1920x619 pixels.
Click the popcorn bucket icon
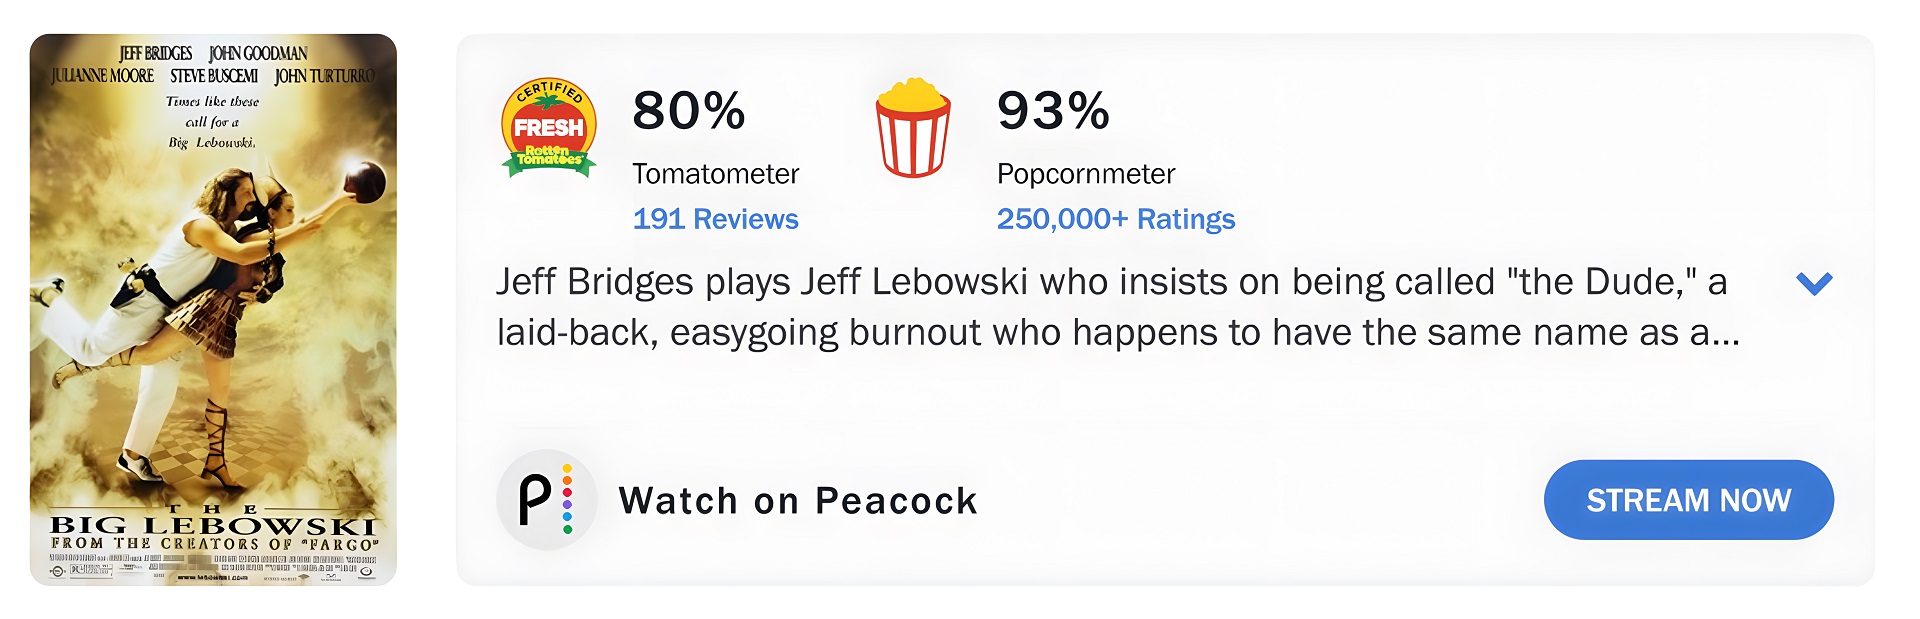coord(912,128)
